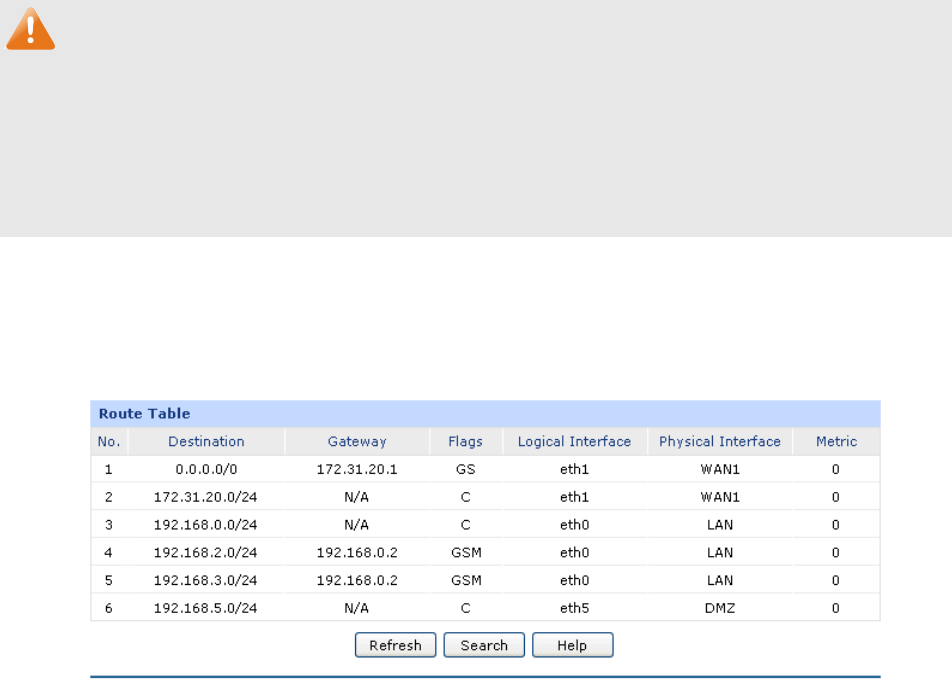Select destination 192.168.2.0/24

[206, 552]
